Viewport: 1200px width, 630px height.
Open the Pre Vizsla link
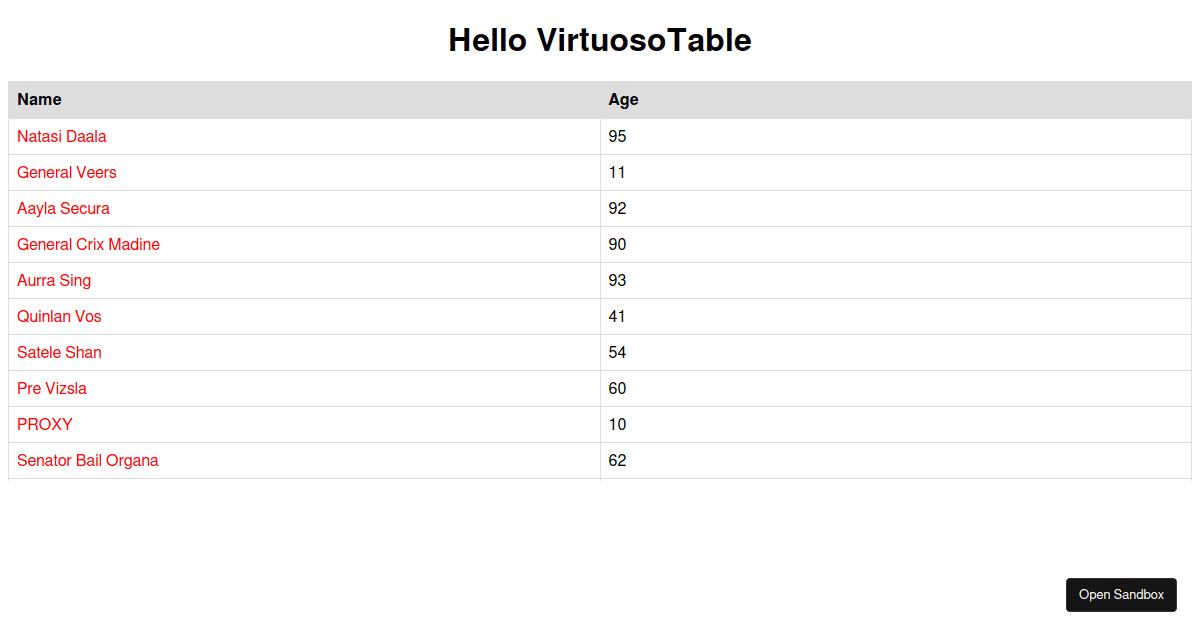[51, 388]
